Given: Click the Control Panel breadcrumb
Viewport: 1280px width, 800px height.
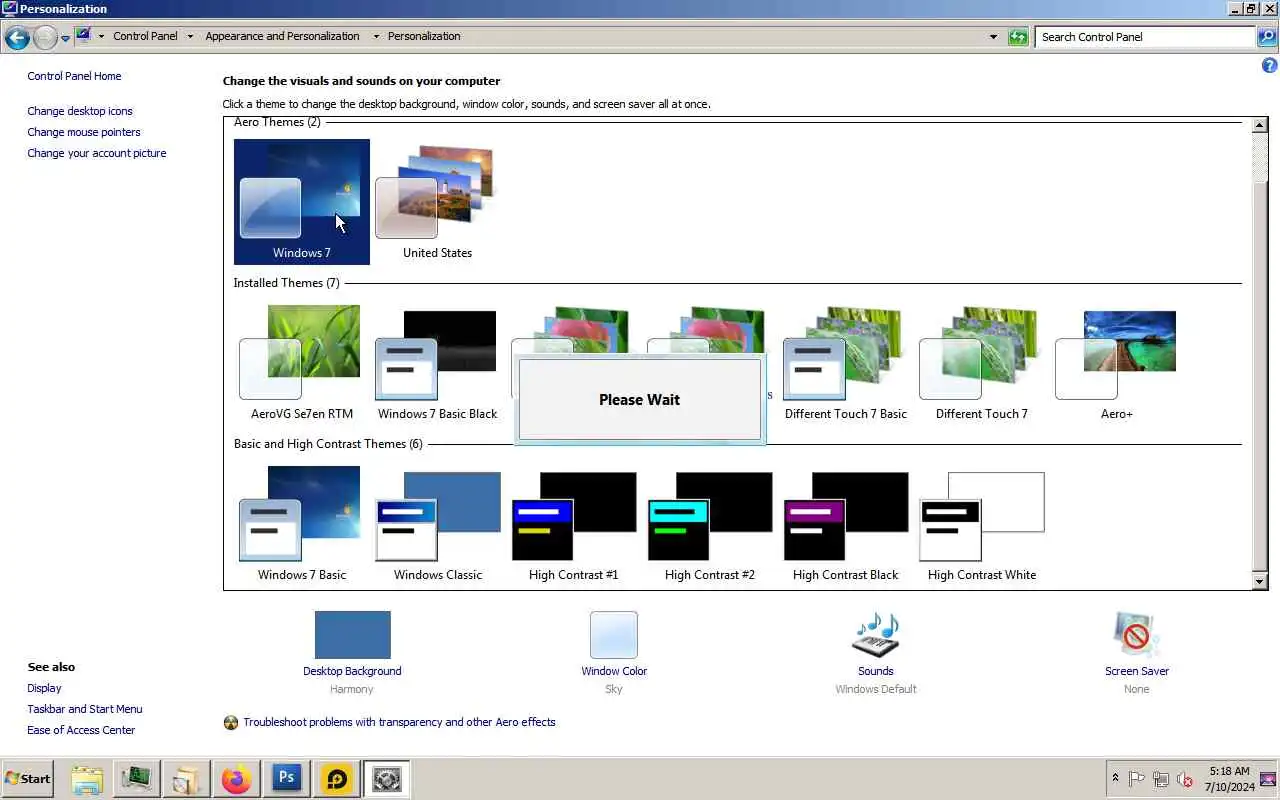Looking at the screenshot, I should (145, 36).
